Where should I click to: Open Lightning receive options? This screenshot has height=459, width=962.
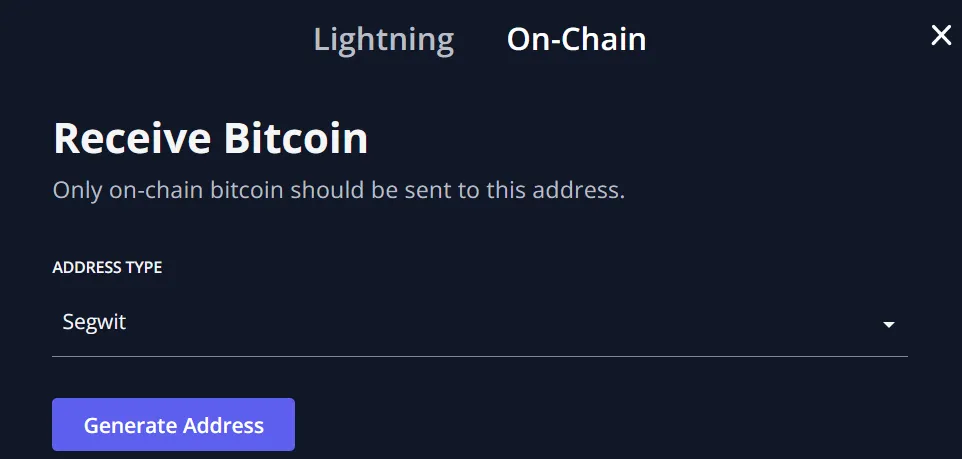pos(384,40)
